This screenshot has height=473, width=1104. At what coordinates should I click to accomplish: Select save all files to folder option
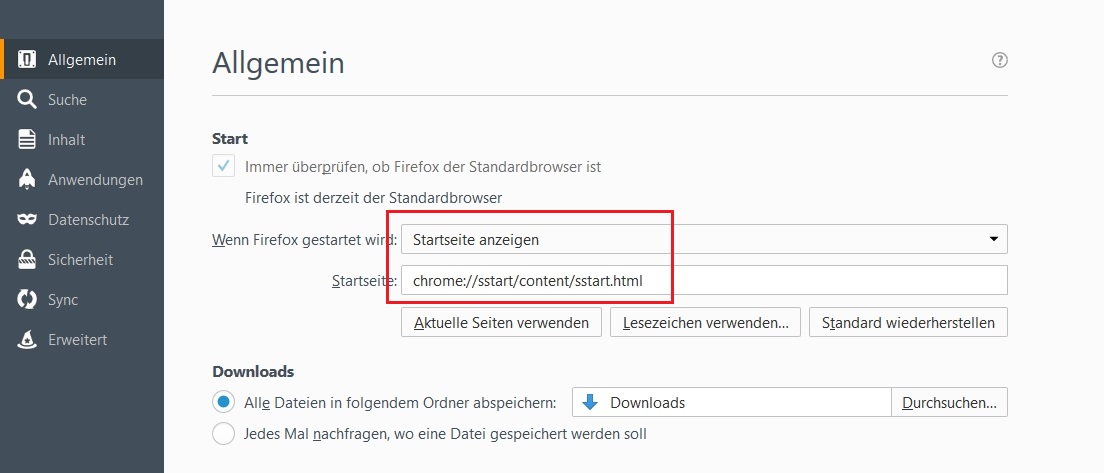[224, 402]
